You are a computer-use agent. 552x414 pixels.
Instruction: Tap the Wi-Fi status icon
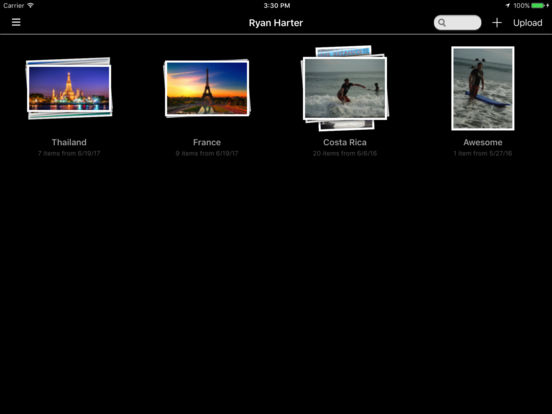[x=31, y=6]
